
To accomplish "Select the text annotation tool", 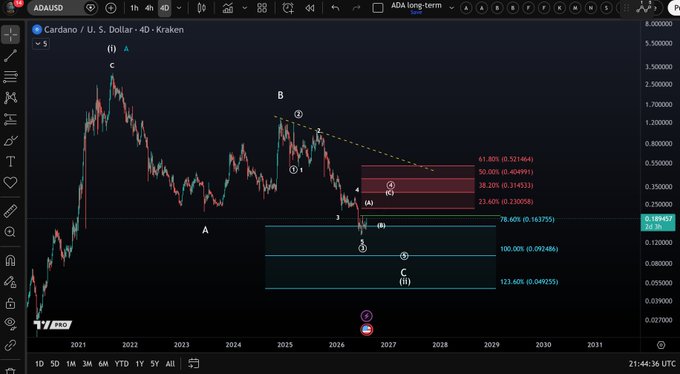I will [10, 161].
